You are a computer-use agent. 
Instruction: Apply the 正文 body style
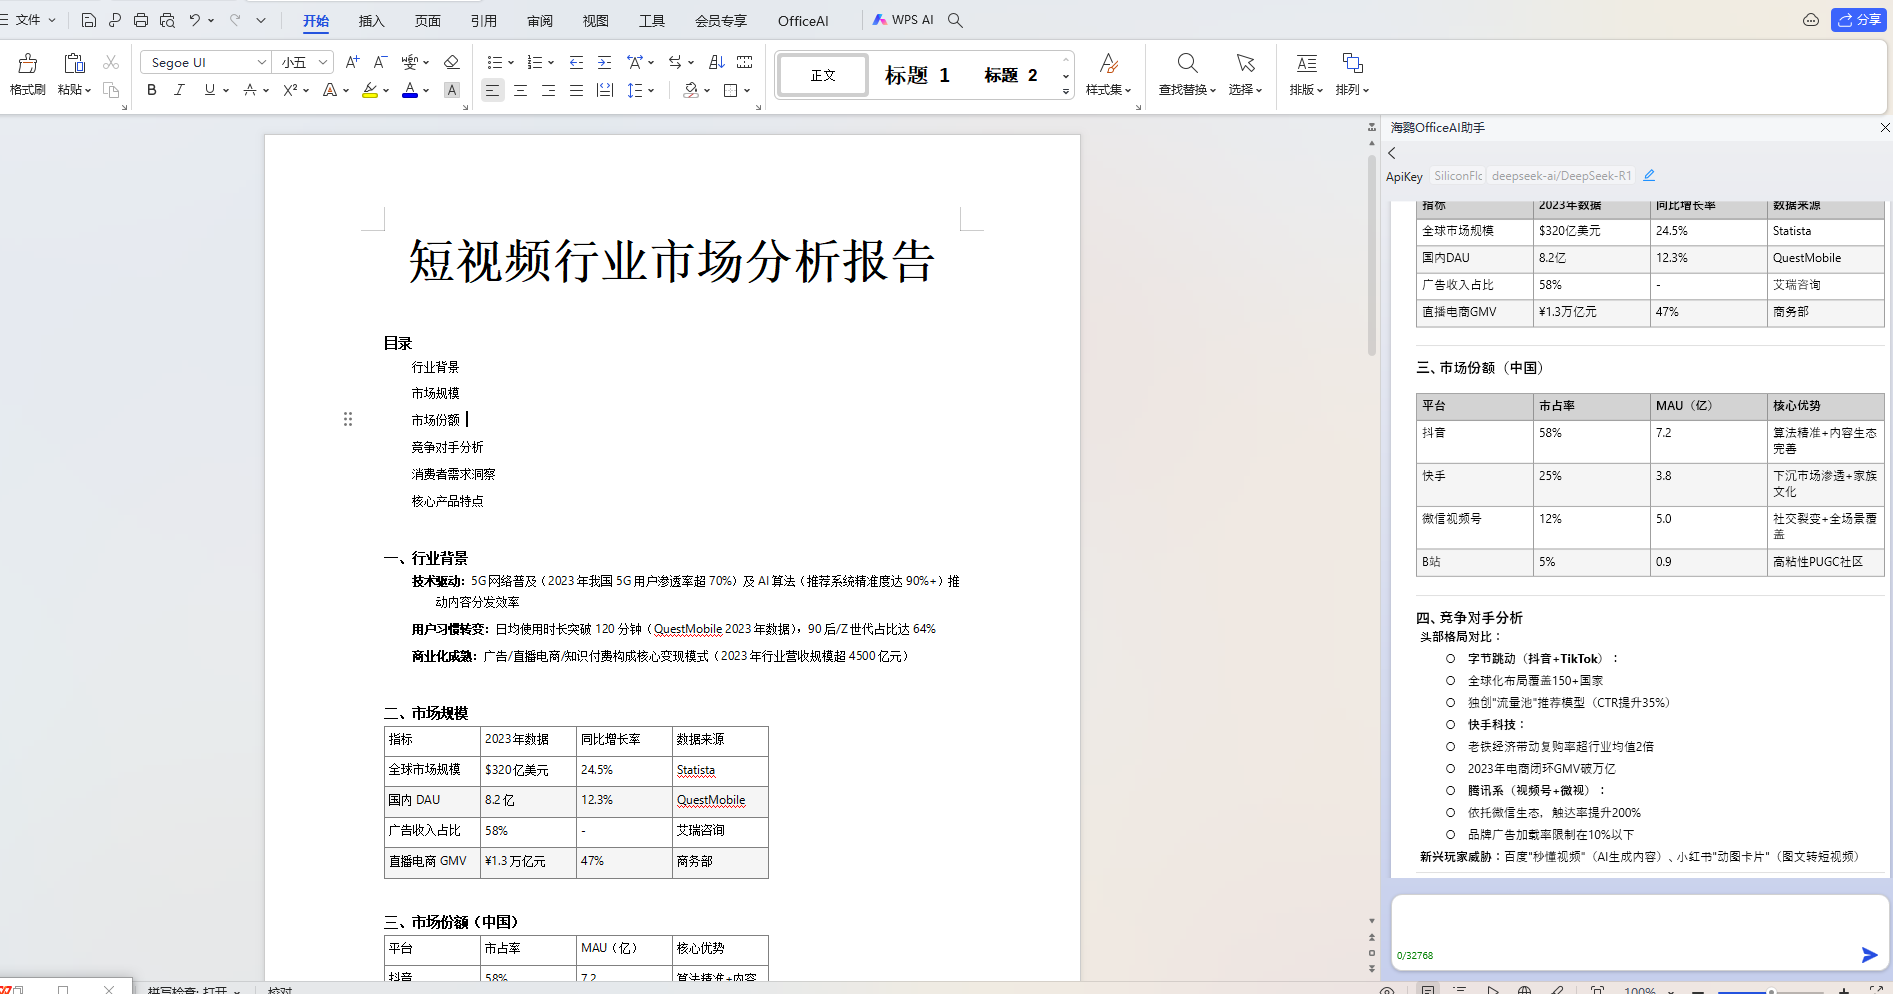pyautogui.click(x=823, y=75)
